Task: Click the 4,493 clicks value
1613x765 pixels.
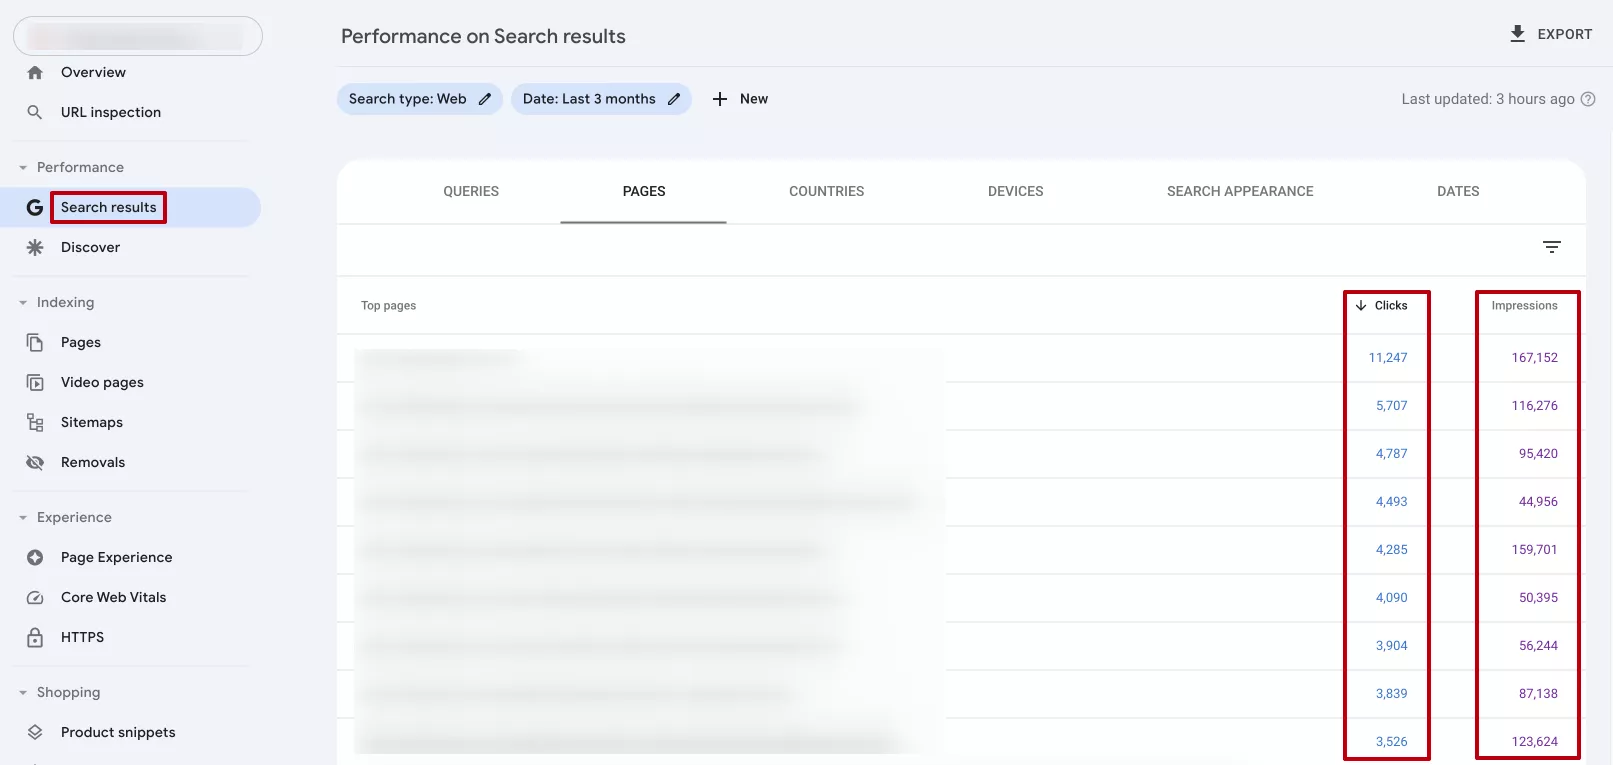Action: (1391, 502)
